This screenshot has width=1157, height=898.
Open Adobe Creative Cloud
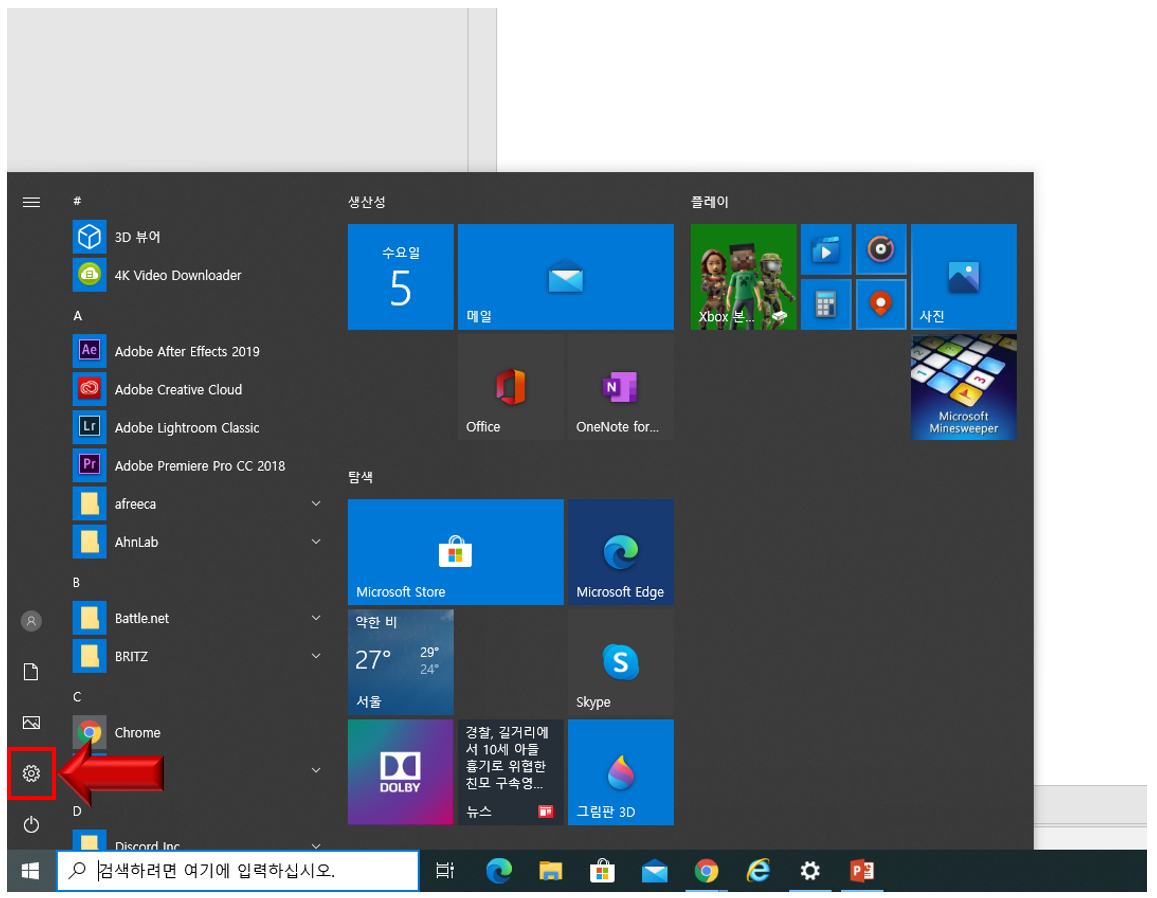tap(199, 390)
